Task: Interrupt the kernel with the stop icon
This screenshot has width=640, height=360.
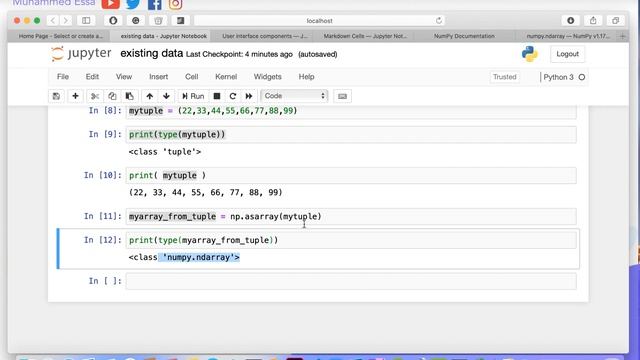Action: pos(217,96)
